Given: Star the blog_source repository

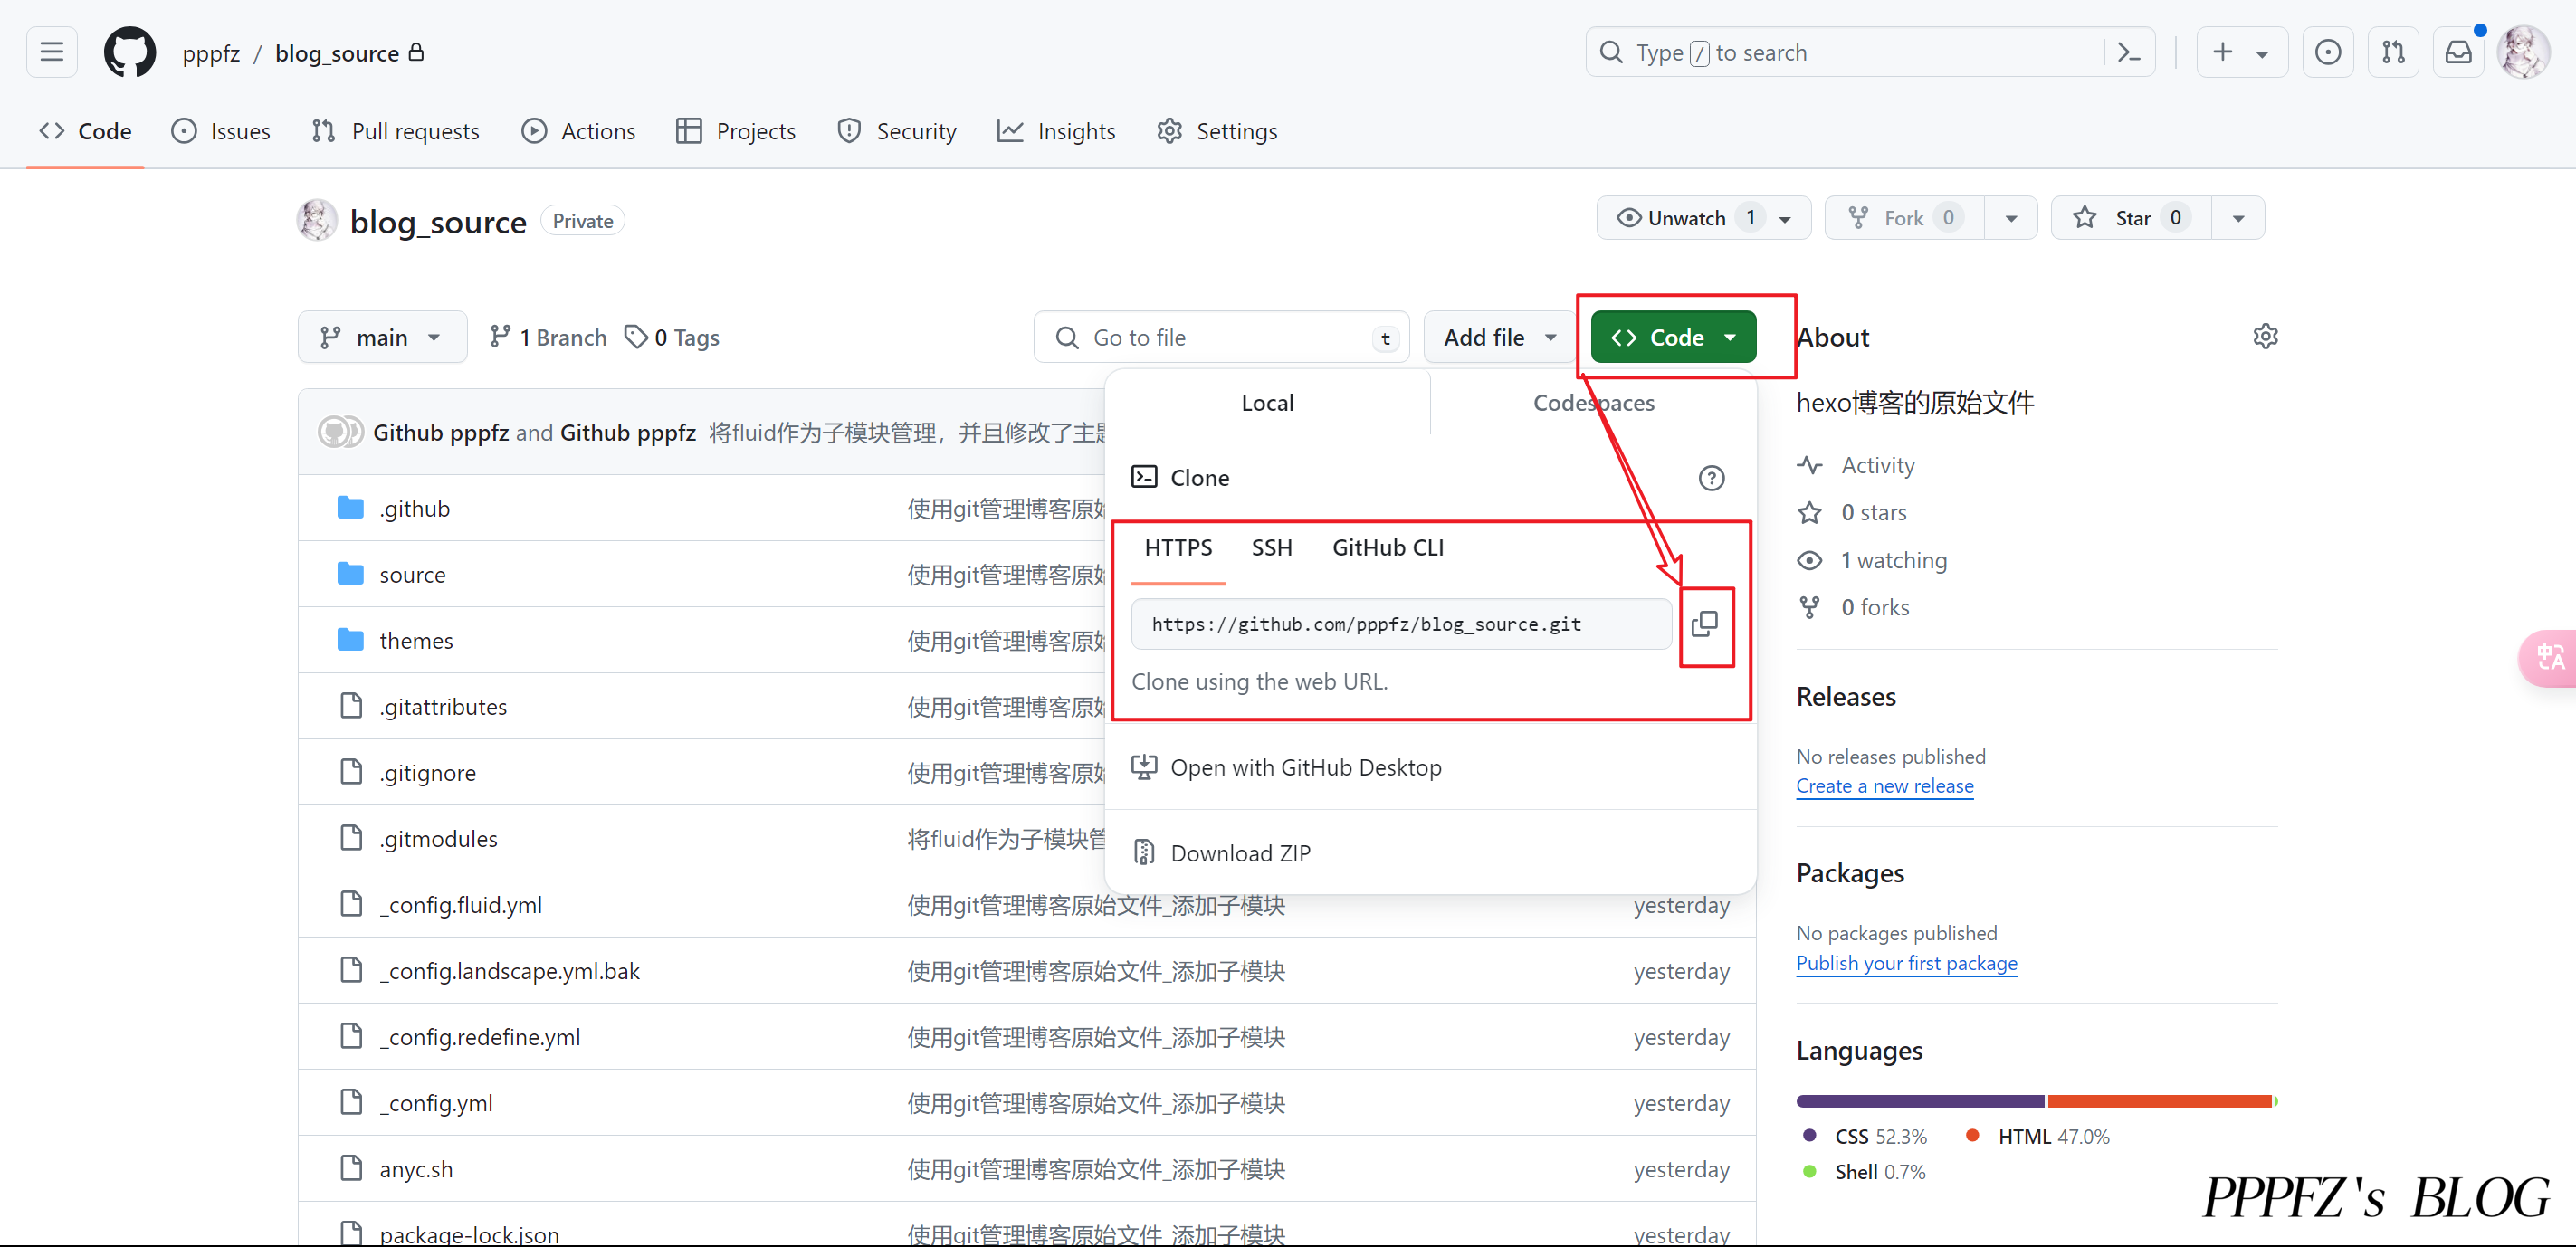Looking at the screenshot, I should tap(2131, 218).
